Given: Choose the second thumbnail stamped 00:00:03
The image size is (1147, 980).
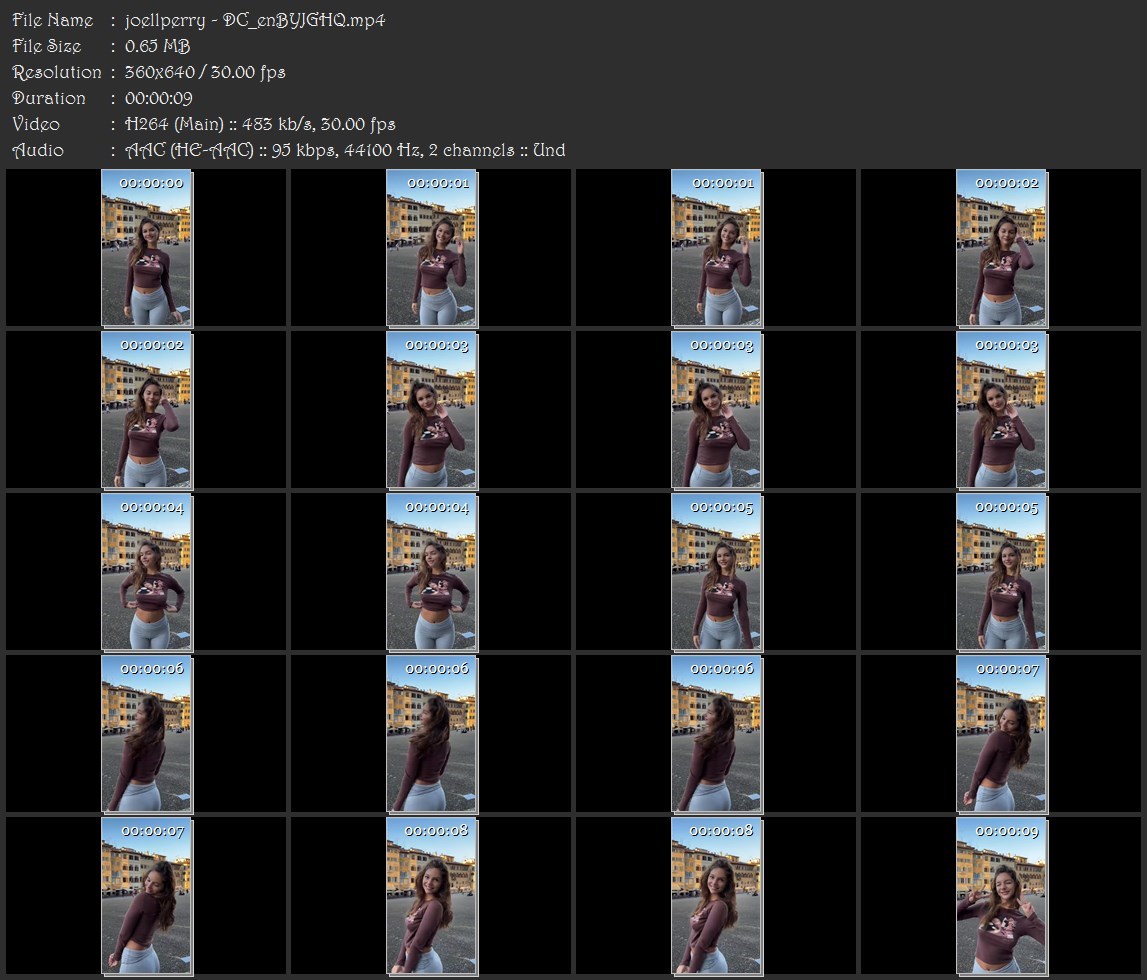Looking at the screenshot, I should point(717,410).
